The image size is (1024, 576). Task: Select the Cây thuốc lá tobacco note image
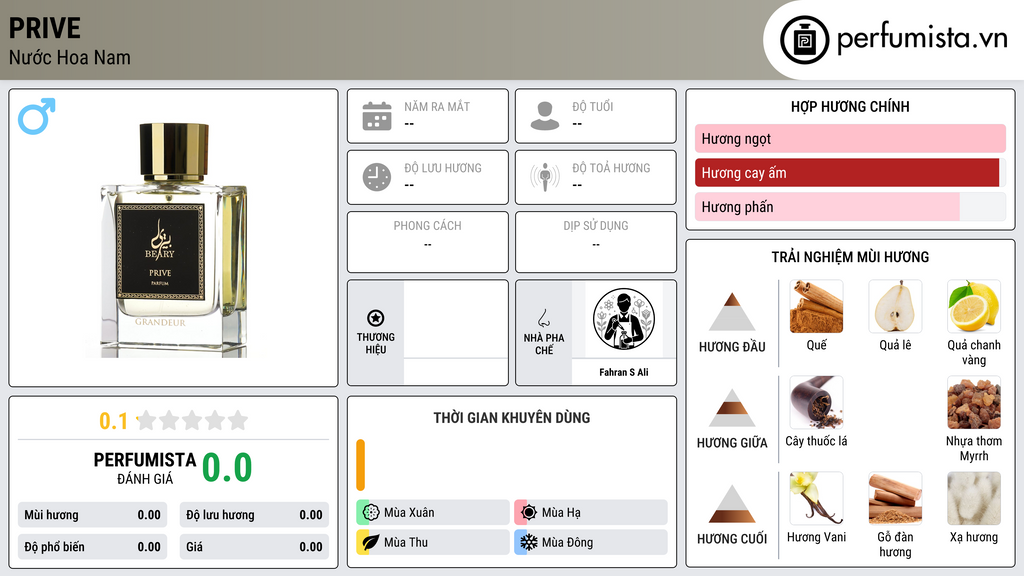[x=816, y=402]
